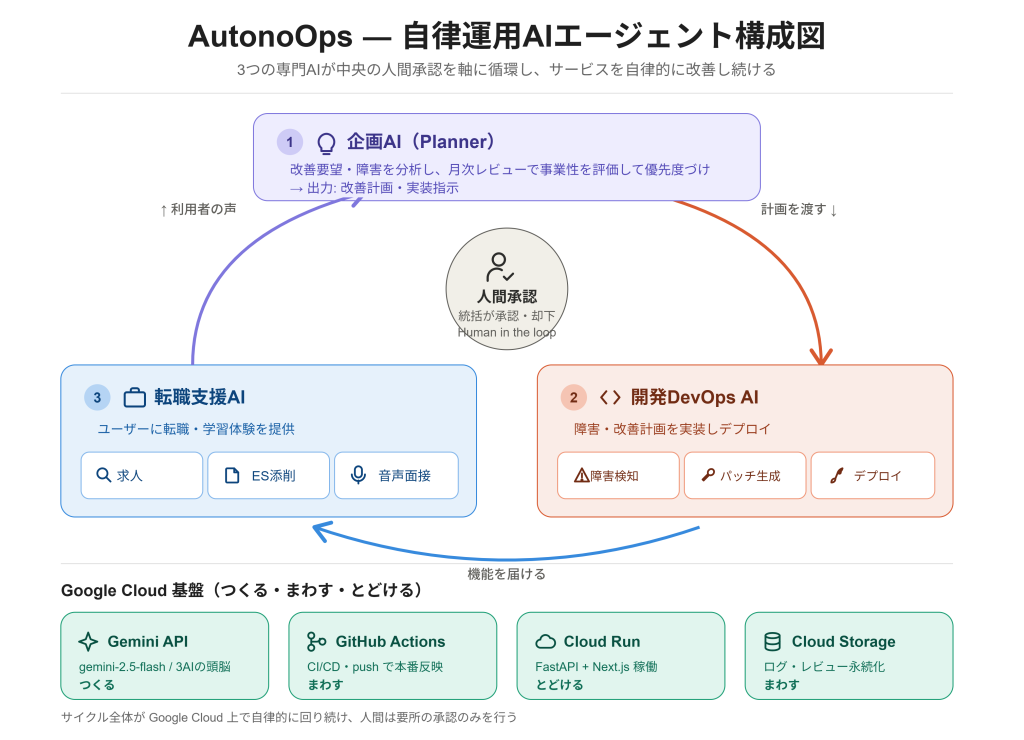Click the 機能を届ける label under the blue arrow

(x=506, y=573)
